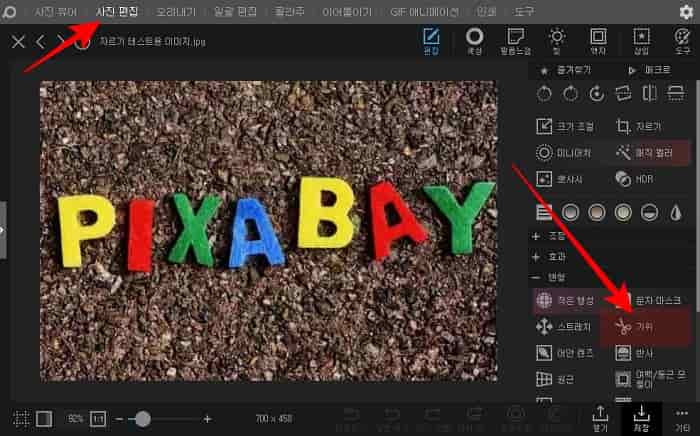Screen dimensions: 700x436
Task: Switch to the 사진 편집 (Editor) tab
Action: 117,12
